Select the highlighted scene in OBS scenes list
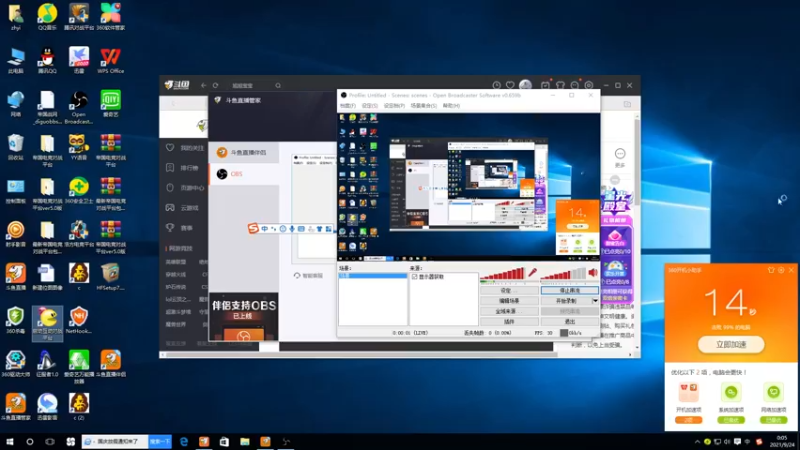Image resolution: width=800 pixels, height=450 pixels. tap(372, 276)
